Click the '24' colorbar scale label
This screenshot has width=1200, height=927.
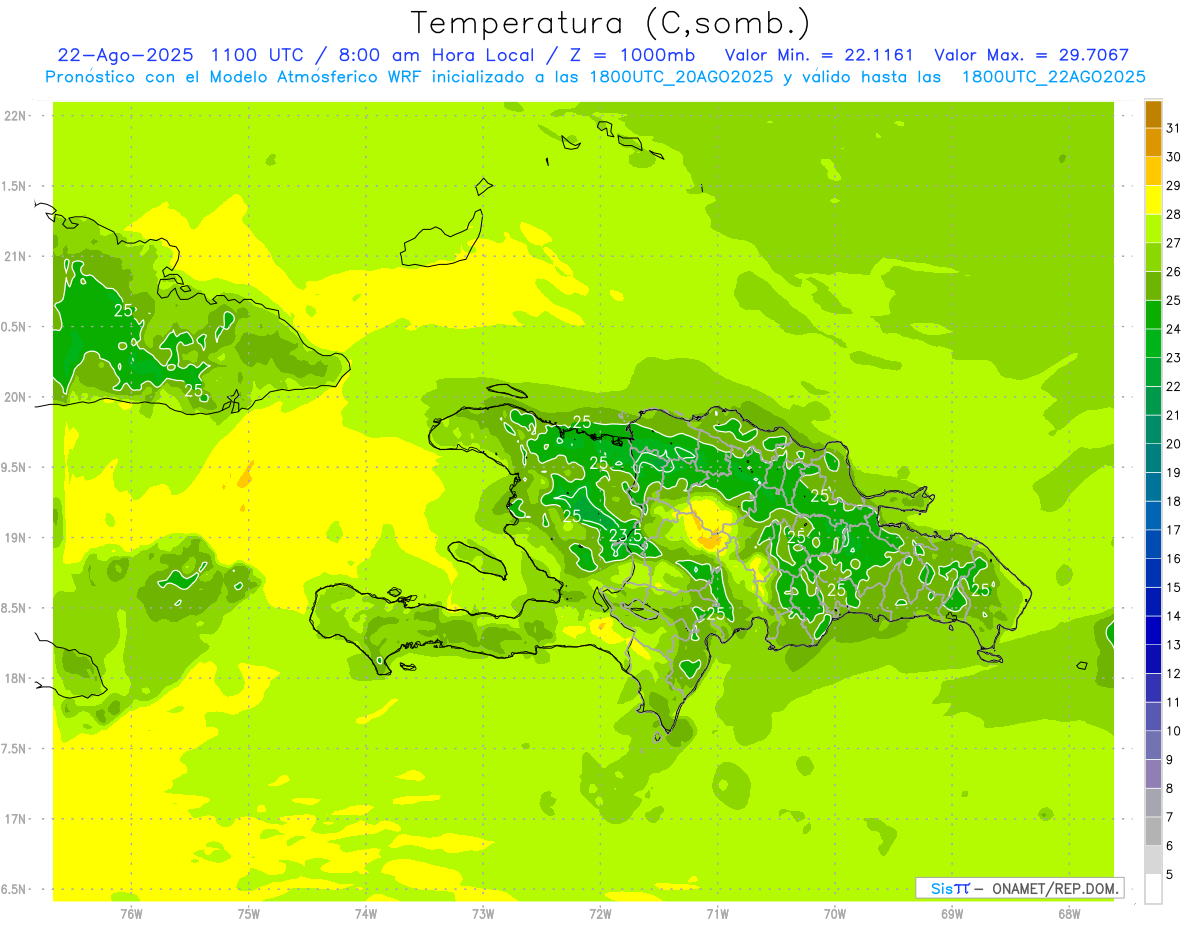(1174, 329)
